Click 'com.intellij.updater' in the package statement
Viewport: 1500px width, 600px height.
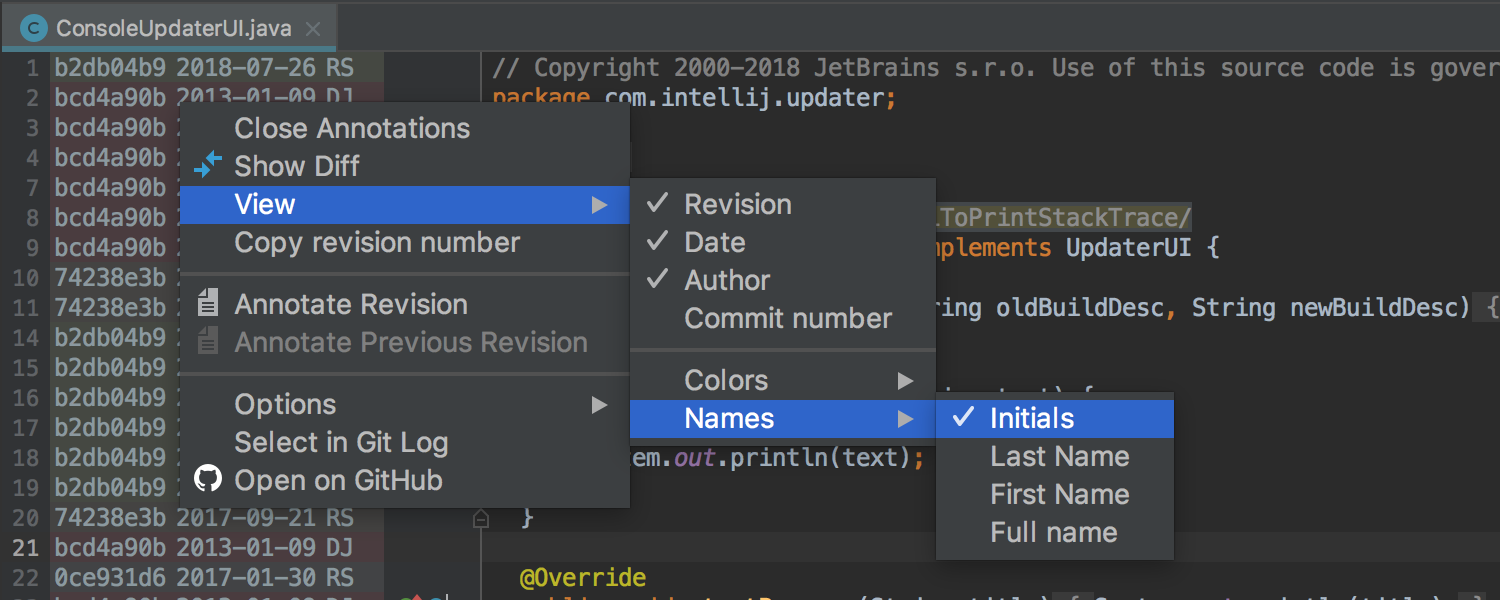coord(744,98)
